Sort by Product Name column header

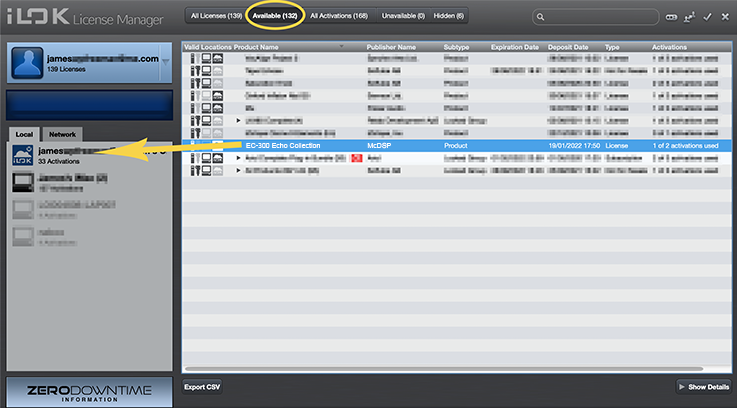click(x=256, y=47)
